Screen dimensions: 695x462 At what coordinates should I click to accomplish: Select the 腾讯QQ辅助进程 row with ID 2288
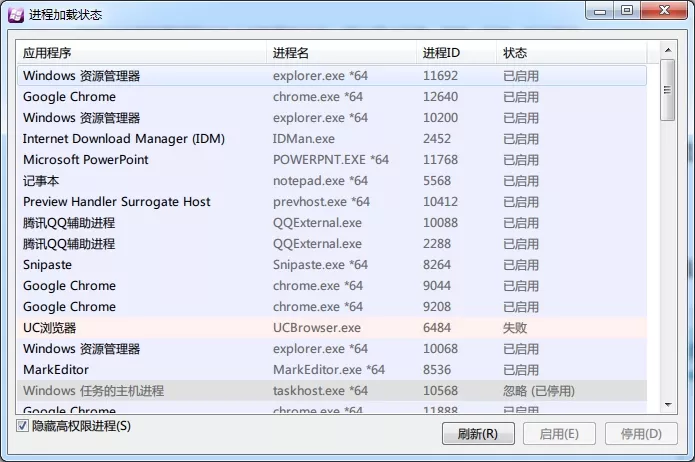(332, 244)
